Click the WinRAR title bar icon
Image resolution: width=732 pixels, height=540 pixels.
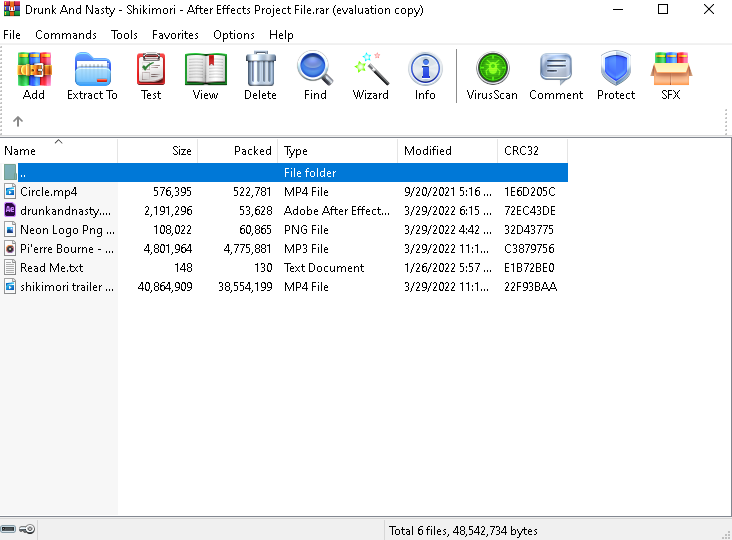(x=11, y=9)
